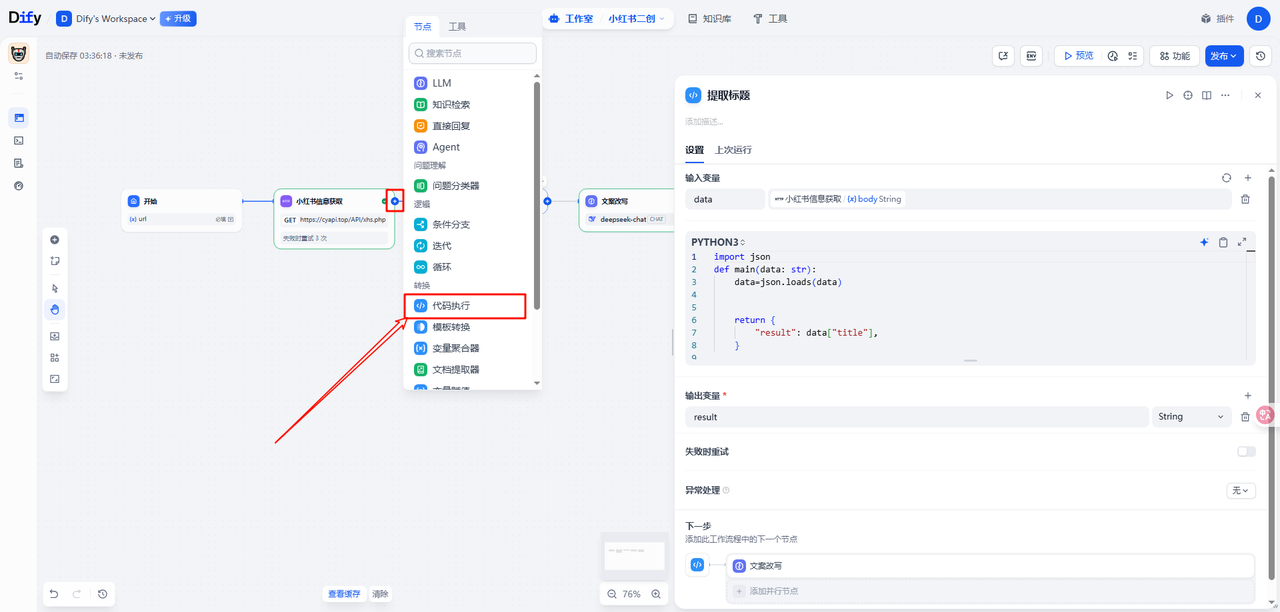This screenshot has height=612, width=1280.
Task: Expand the code editor to fullscreen
Action: 1242,242
